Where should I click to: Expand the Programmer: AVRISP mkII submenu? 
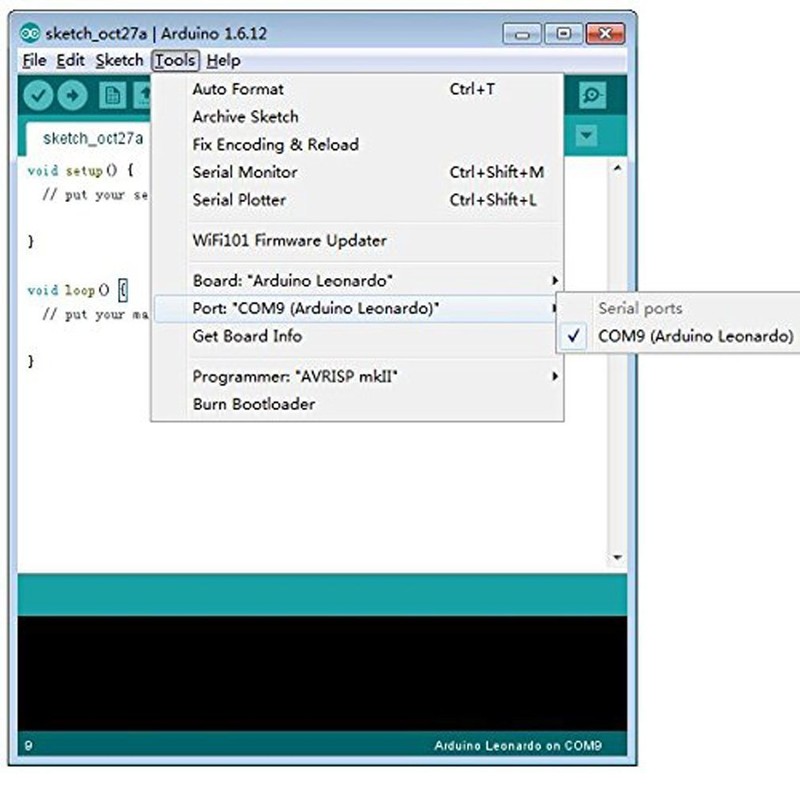coord(358,377)
